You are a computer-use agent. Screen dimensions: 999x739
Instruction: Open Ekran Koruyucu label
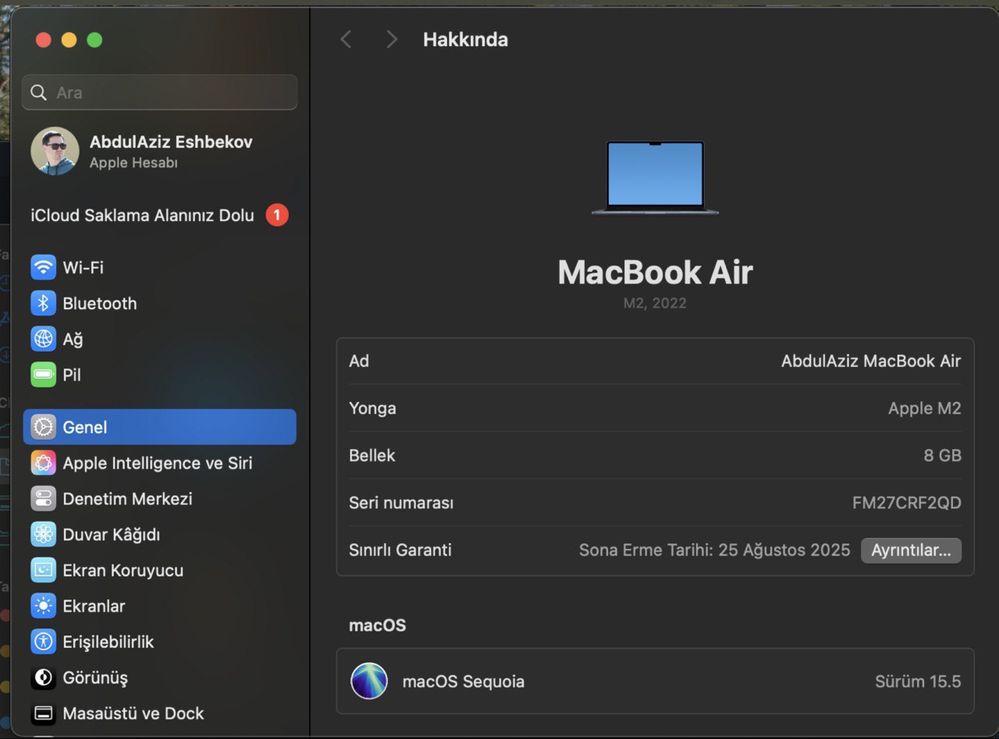[123, 570]
